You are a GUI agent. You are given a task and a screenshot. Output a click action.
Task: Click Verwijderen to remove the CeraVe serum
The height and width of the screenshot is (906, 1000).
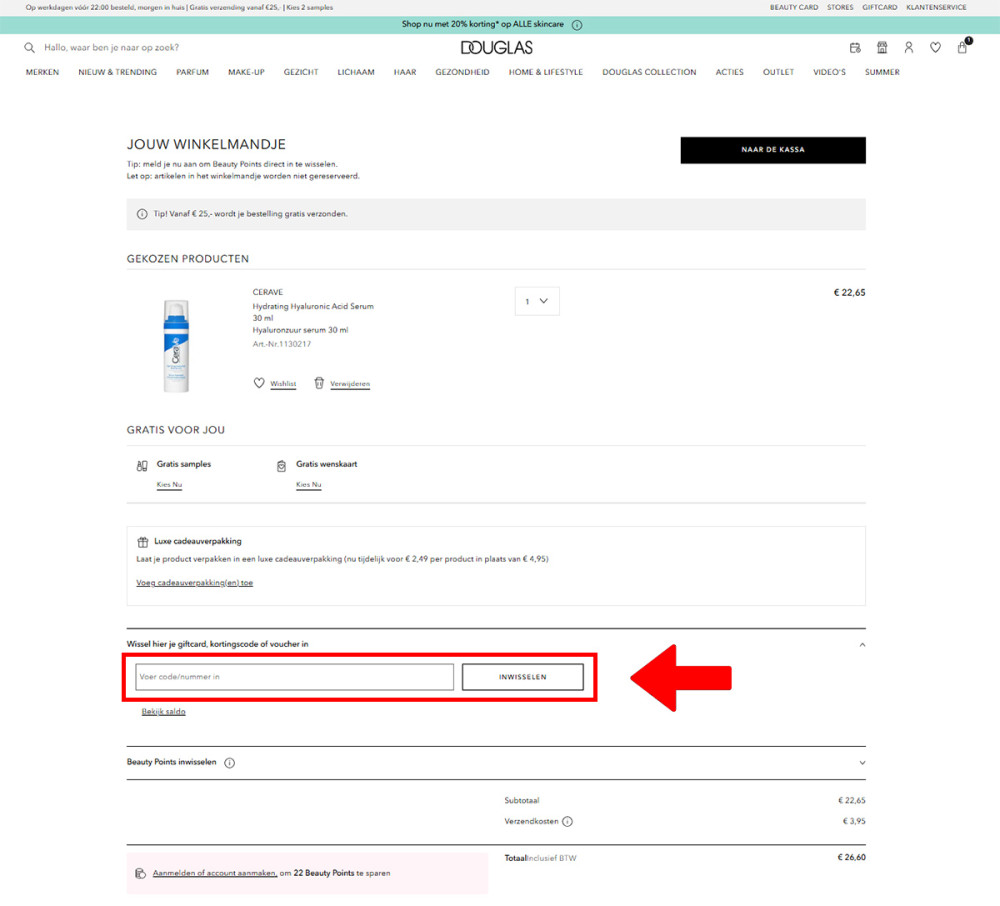click(350, 384)
